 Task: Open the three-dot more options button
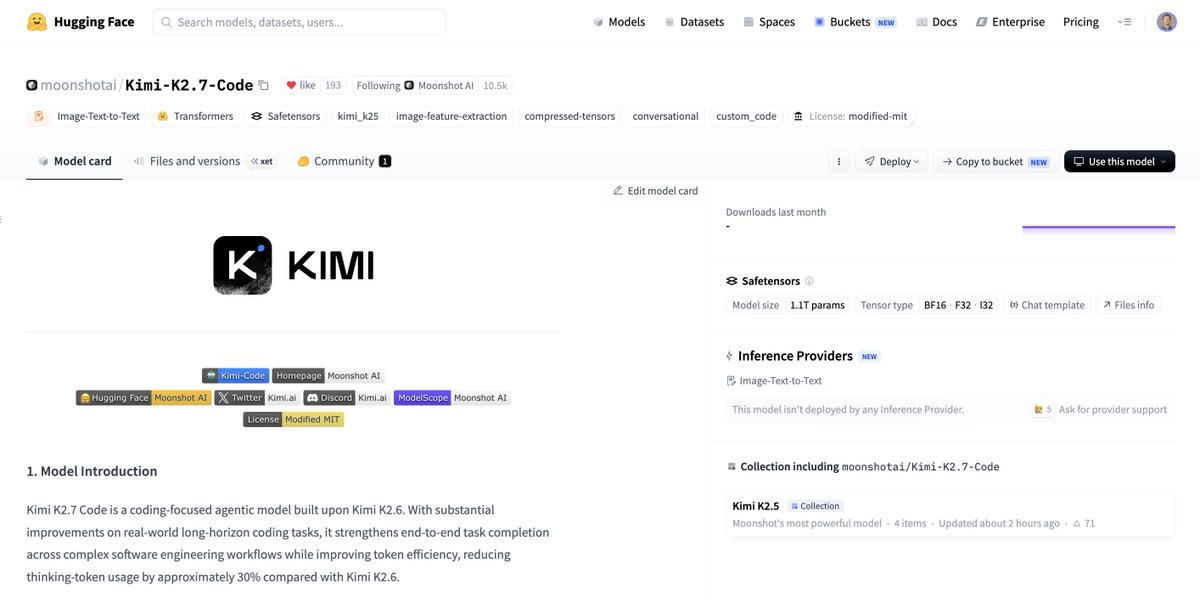tap(839, 161)
